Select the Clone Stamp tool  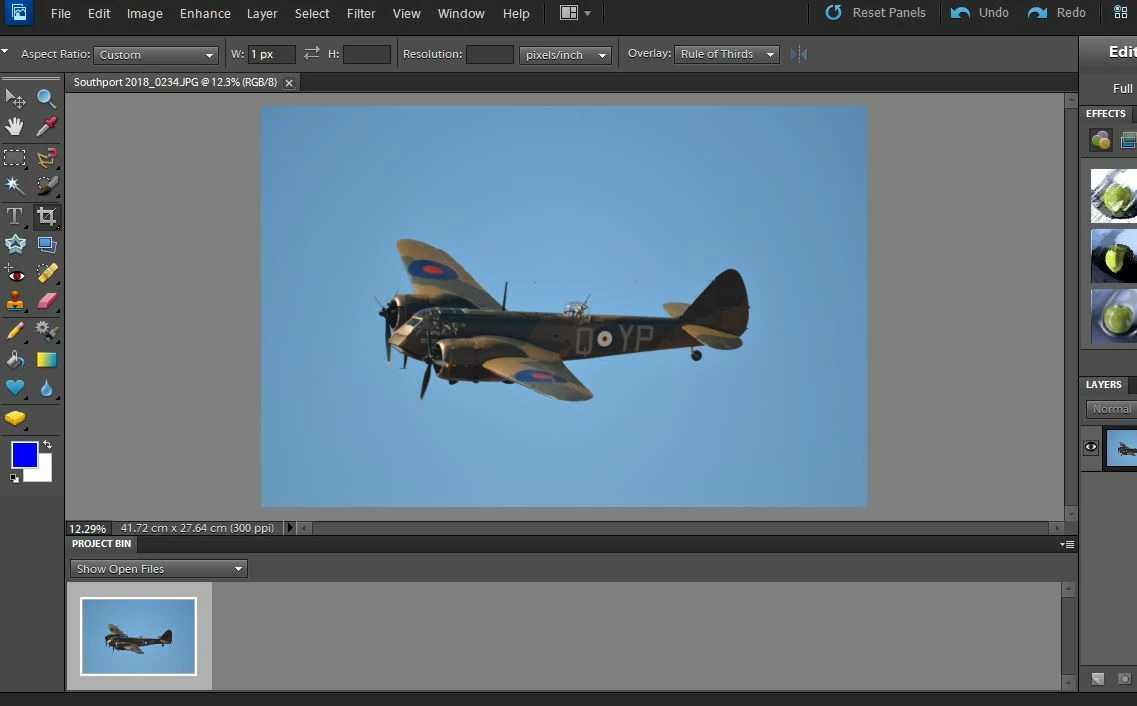15,301
